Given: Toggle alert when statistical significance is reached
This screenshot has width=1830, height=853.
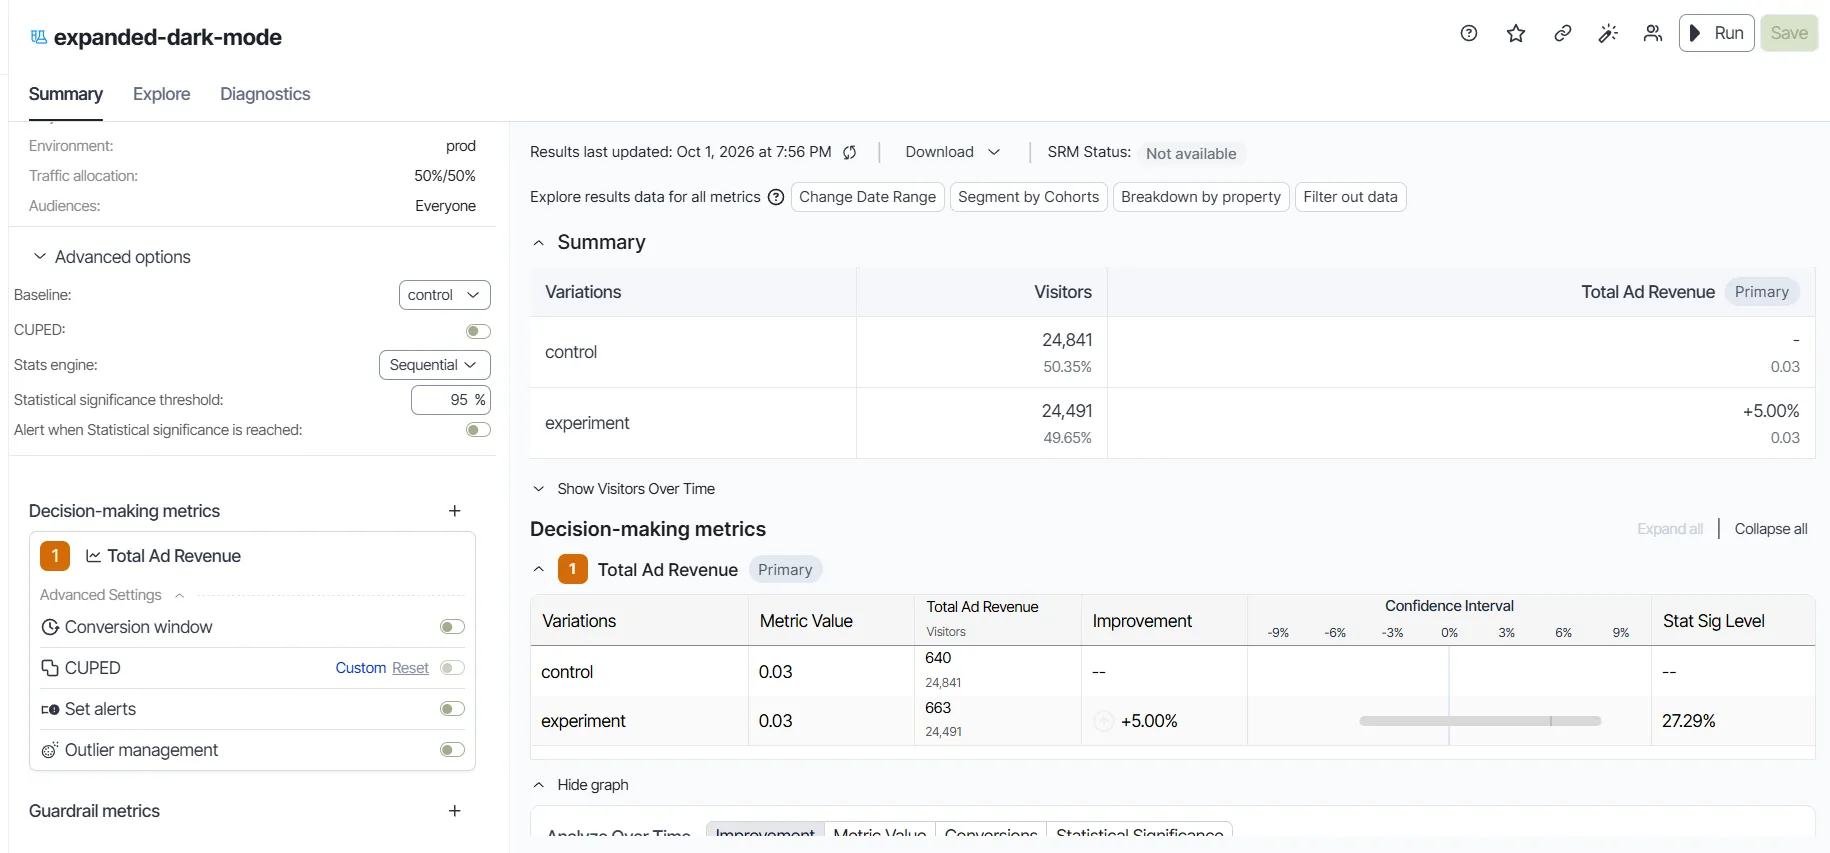Looking at the screenshot, I should pos(478,430).
